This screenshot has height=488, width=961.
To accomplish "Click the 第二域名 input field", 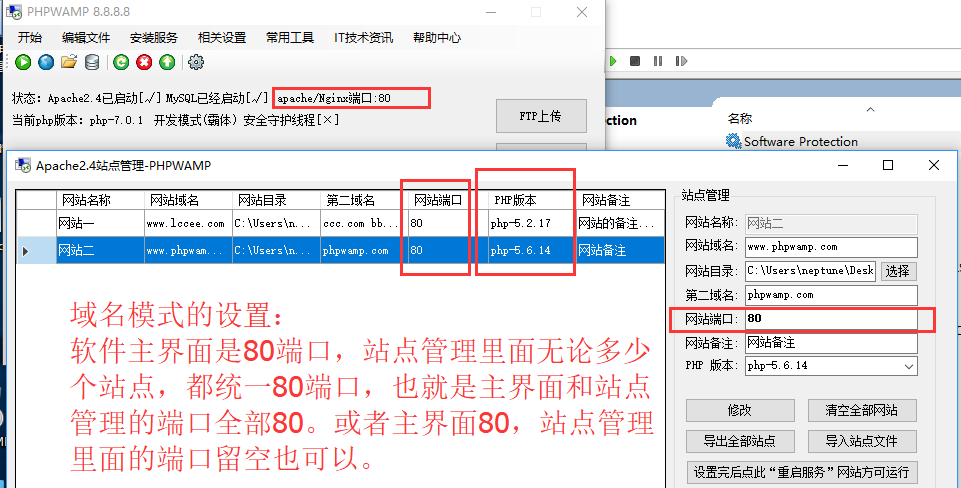I will [x=831, y=295].
